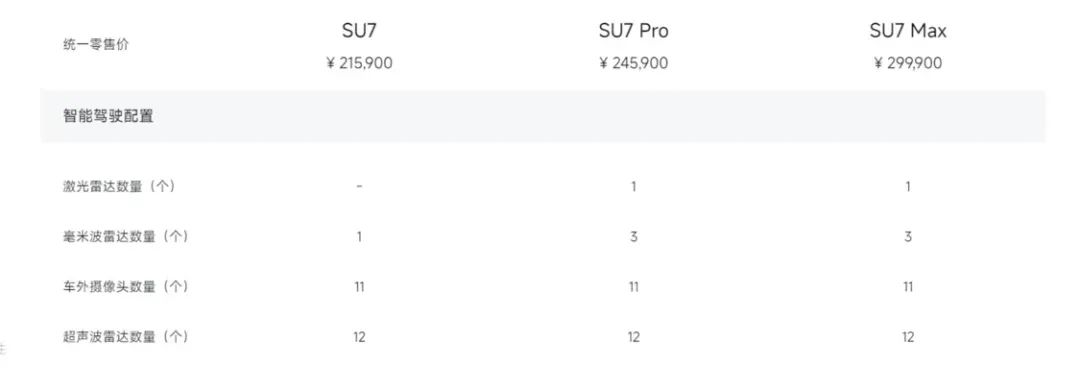Open the SU7 Max model heading

[x=908, y=31]
